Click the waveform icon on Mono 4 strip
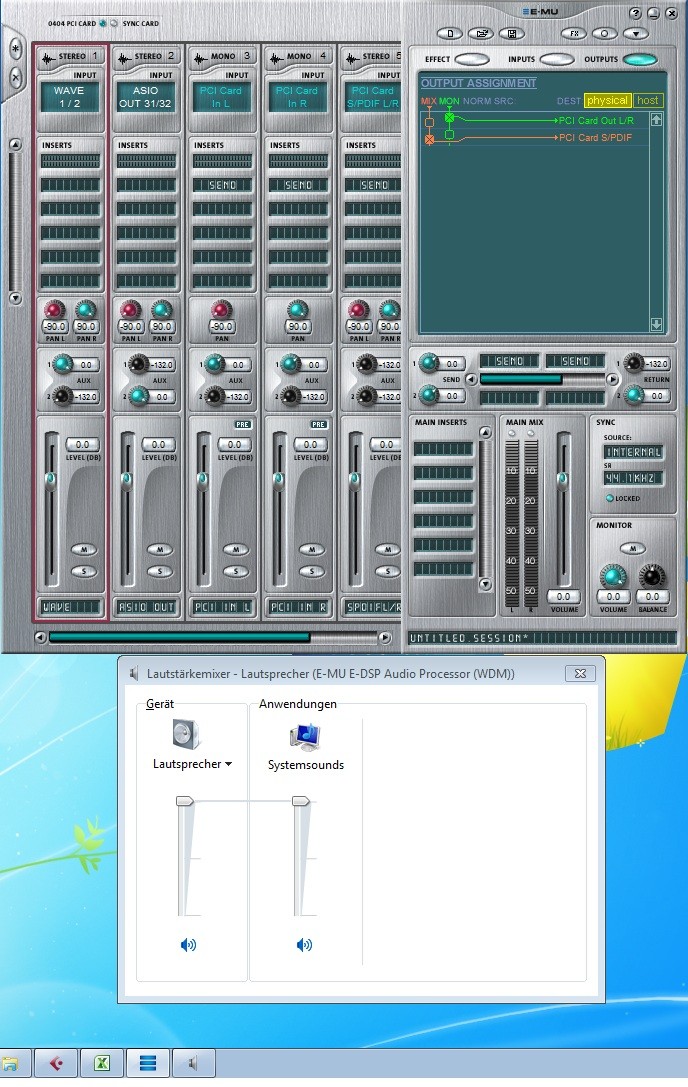 coord(277,58)
